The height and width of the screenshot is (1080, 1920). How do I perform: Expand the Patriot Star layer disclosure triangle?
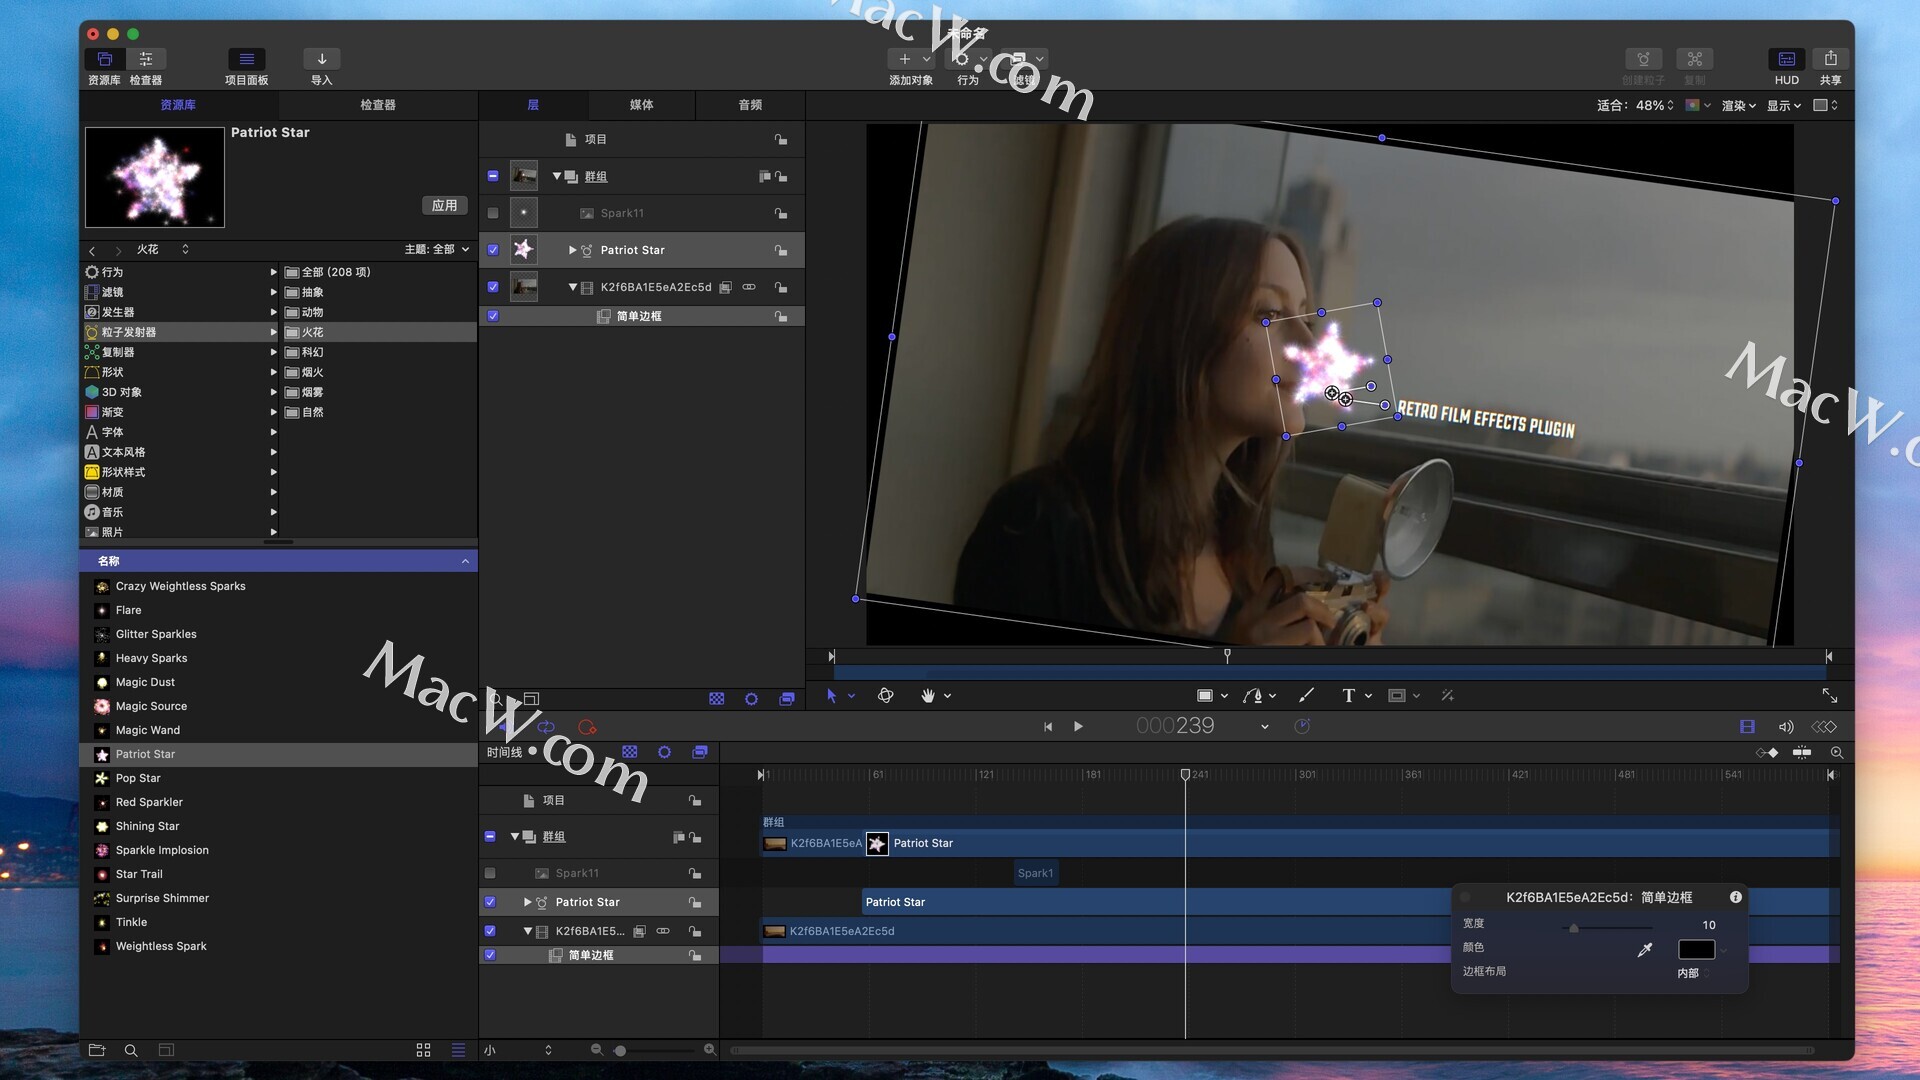(572, 250)
